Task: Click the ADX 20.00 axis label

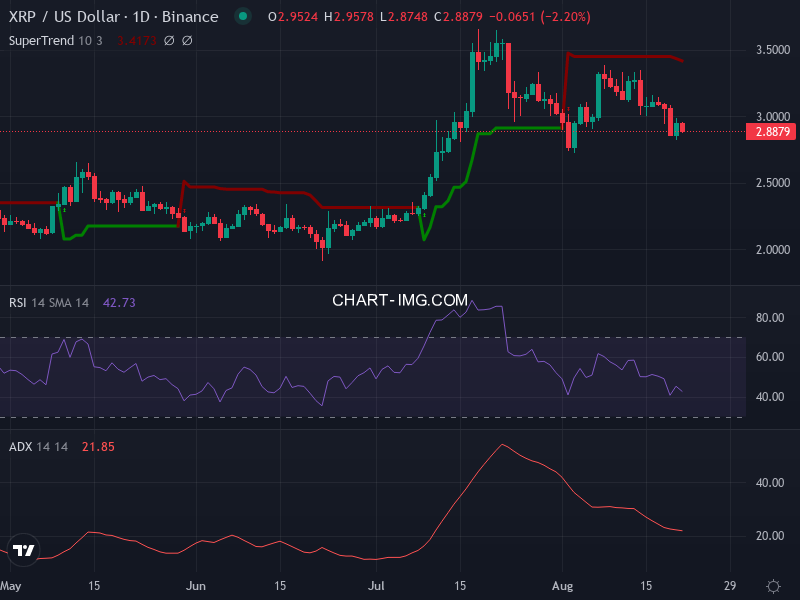Action: [769, 536]
